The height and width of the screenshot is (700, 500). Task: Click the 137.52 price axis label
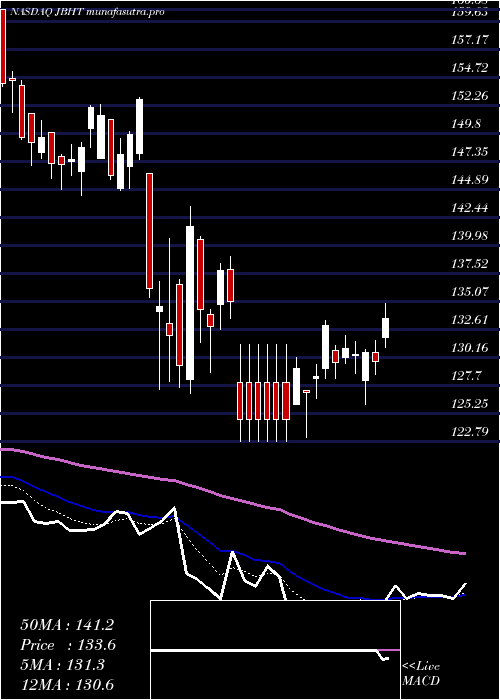coord(468,264)
